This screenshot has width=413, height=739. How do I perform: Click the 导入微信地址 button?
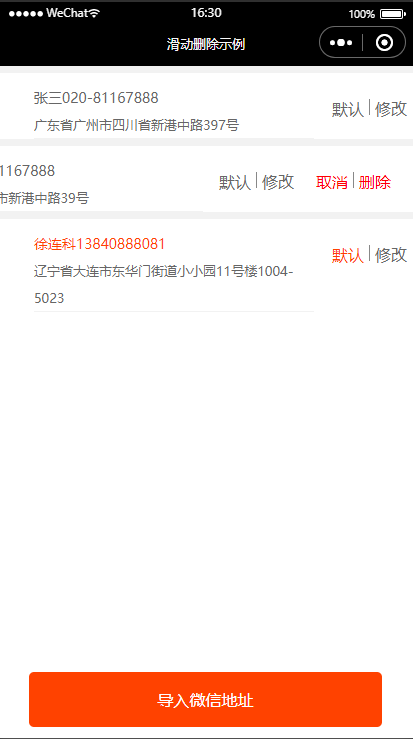point(206,699)
